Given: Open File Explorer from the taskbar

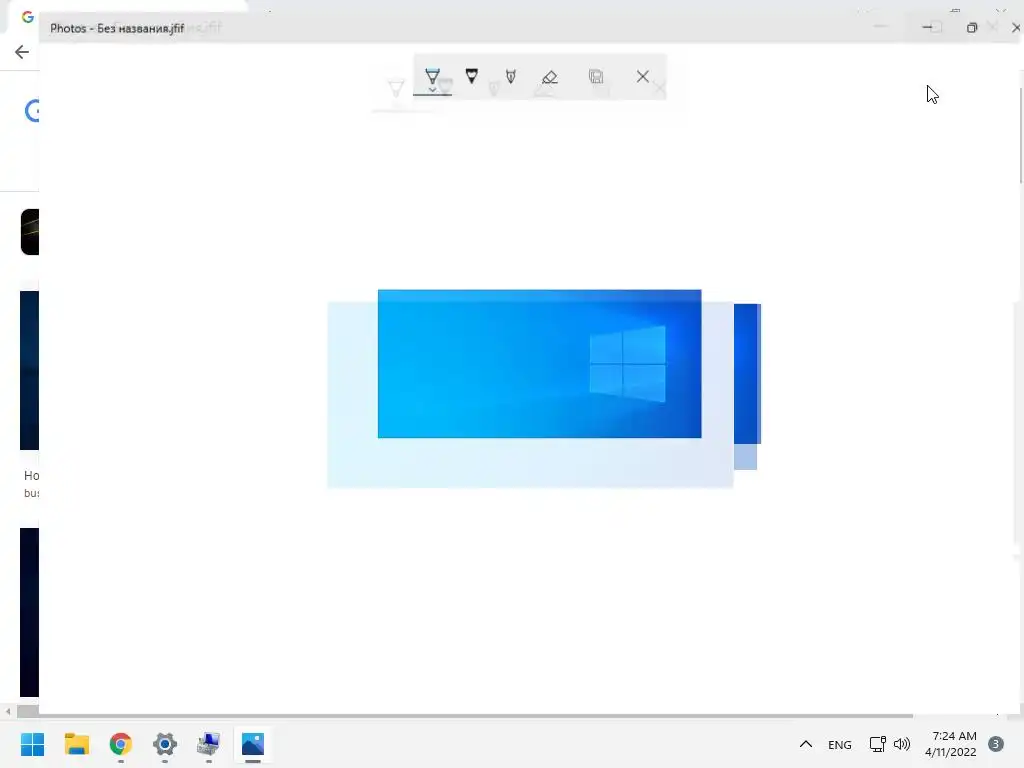Looking at the screenshot, I should coord(76,744).
